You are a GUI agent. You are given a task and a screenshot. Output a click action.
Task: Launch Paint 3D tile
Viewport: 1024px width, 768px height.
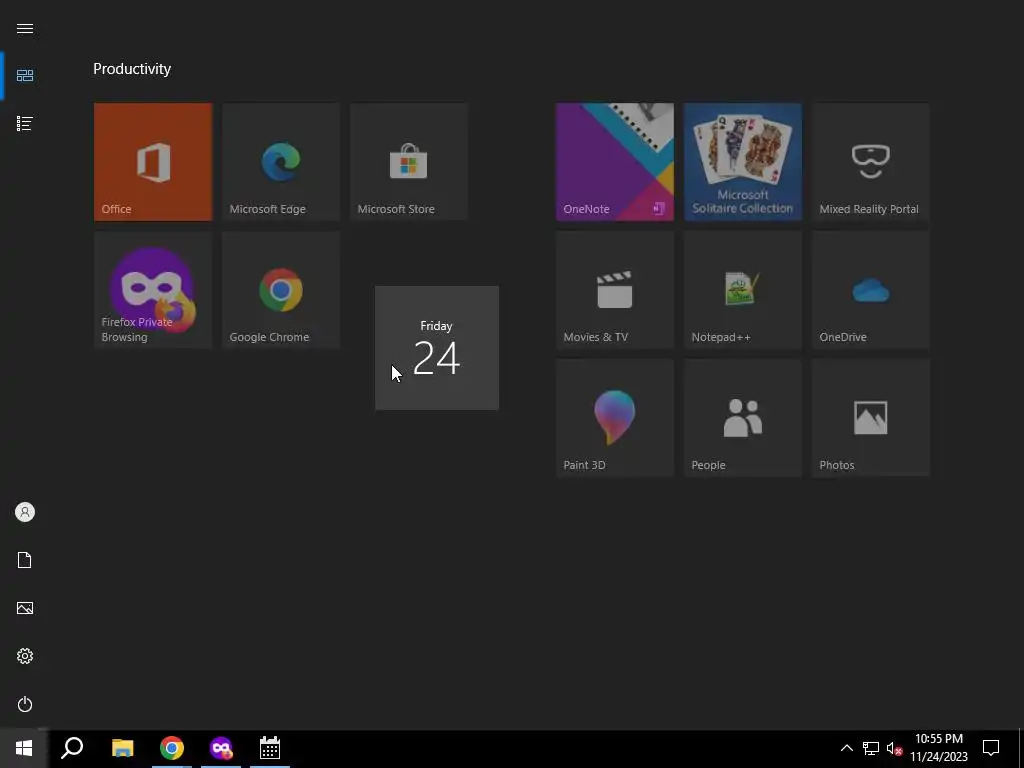pos(615,417)
